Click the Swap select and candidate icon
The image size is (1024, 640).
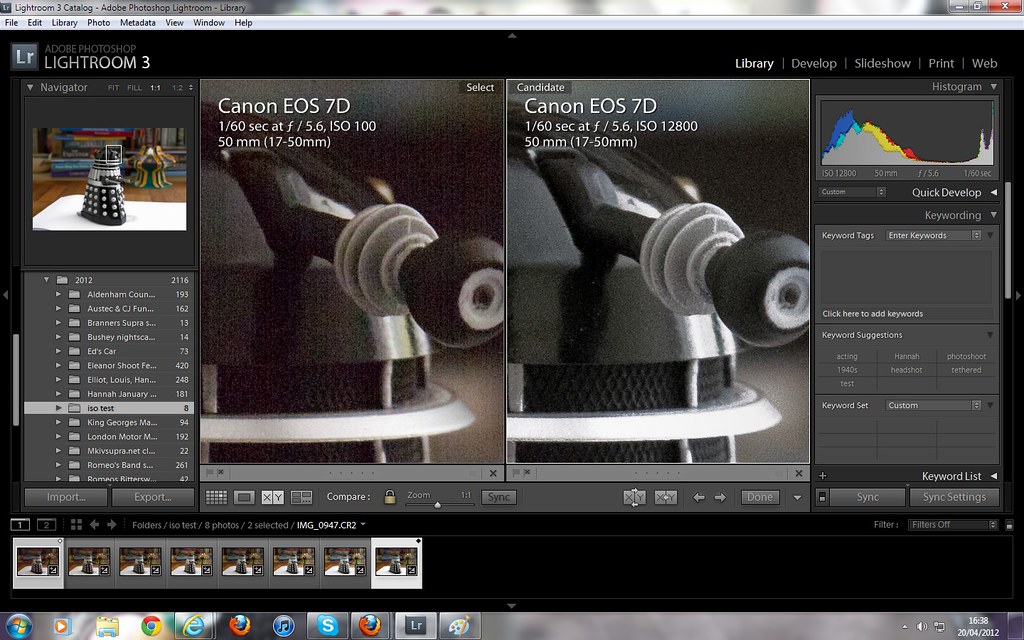click(634, 497)
